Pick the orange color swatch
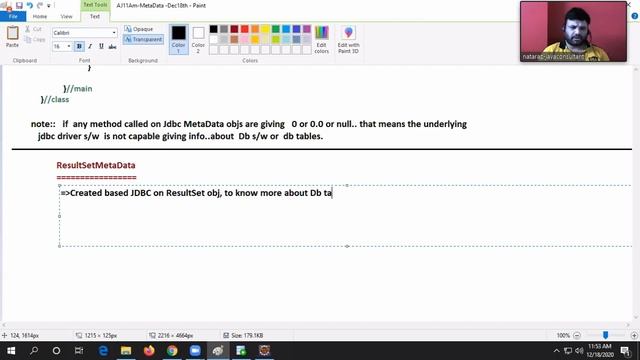Image resolution: width=640 pixels, height=360 pixels. (x=255, y=29)
